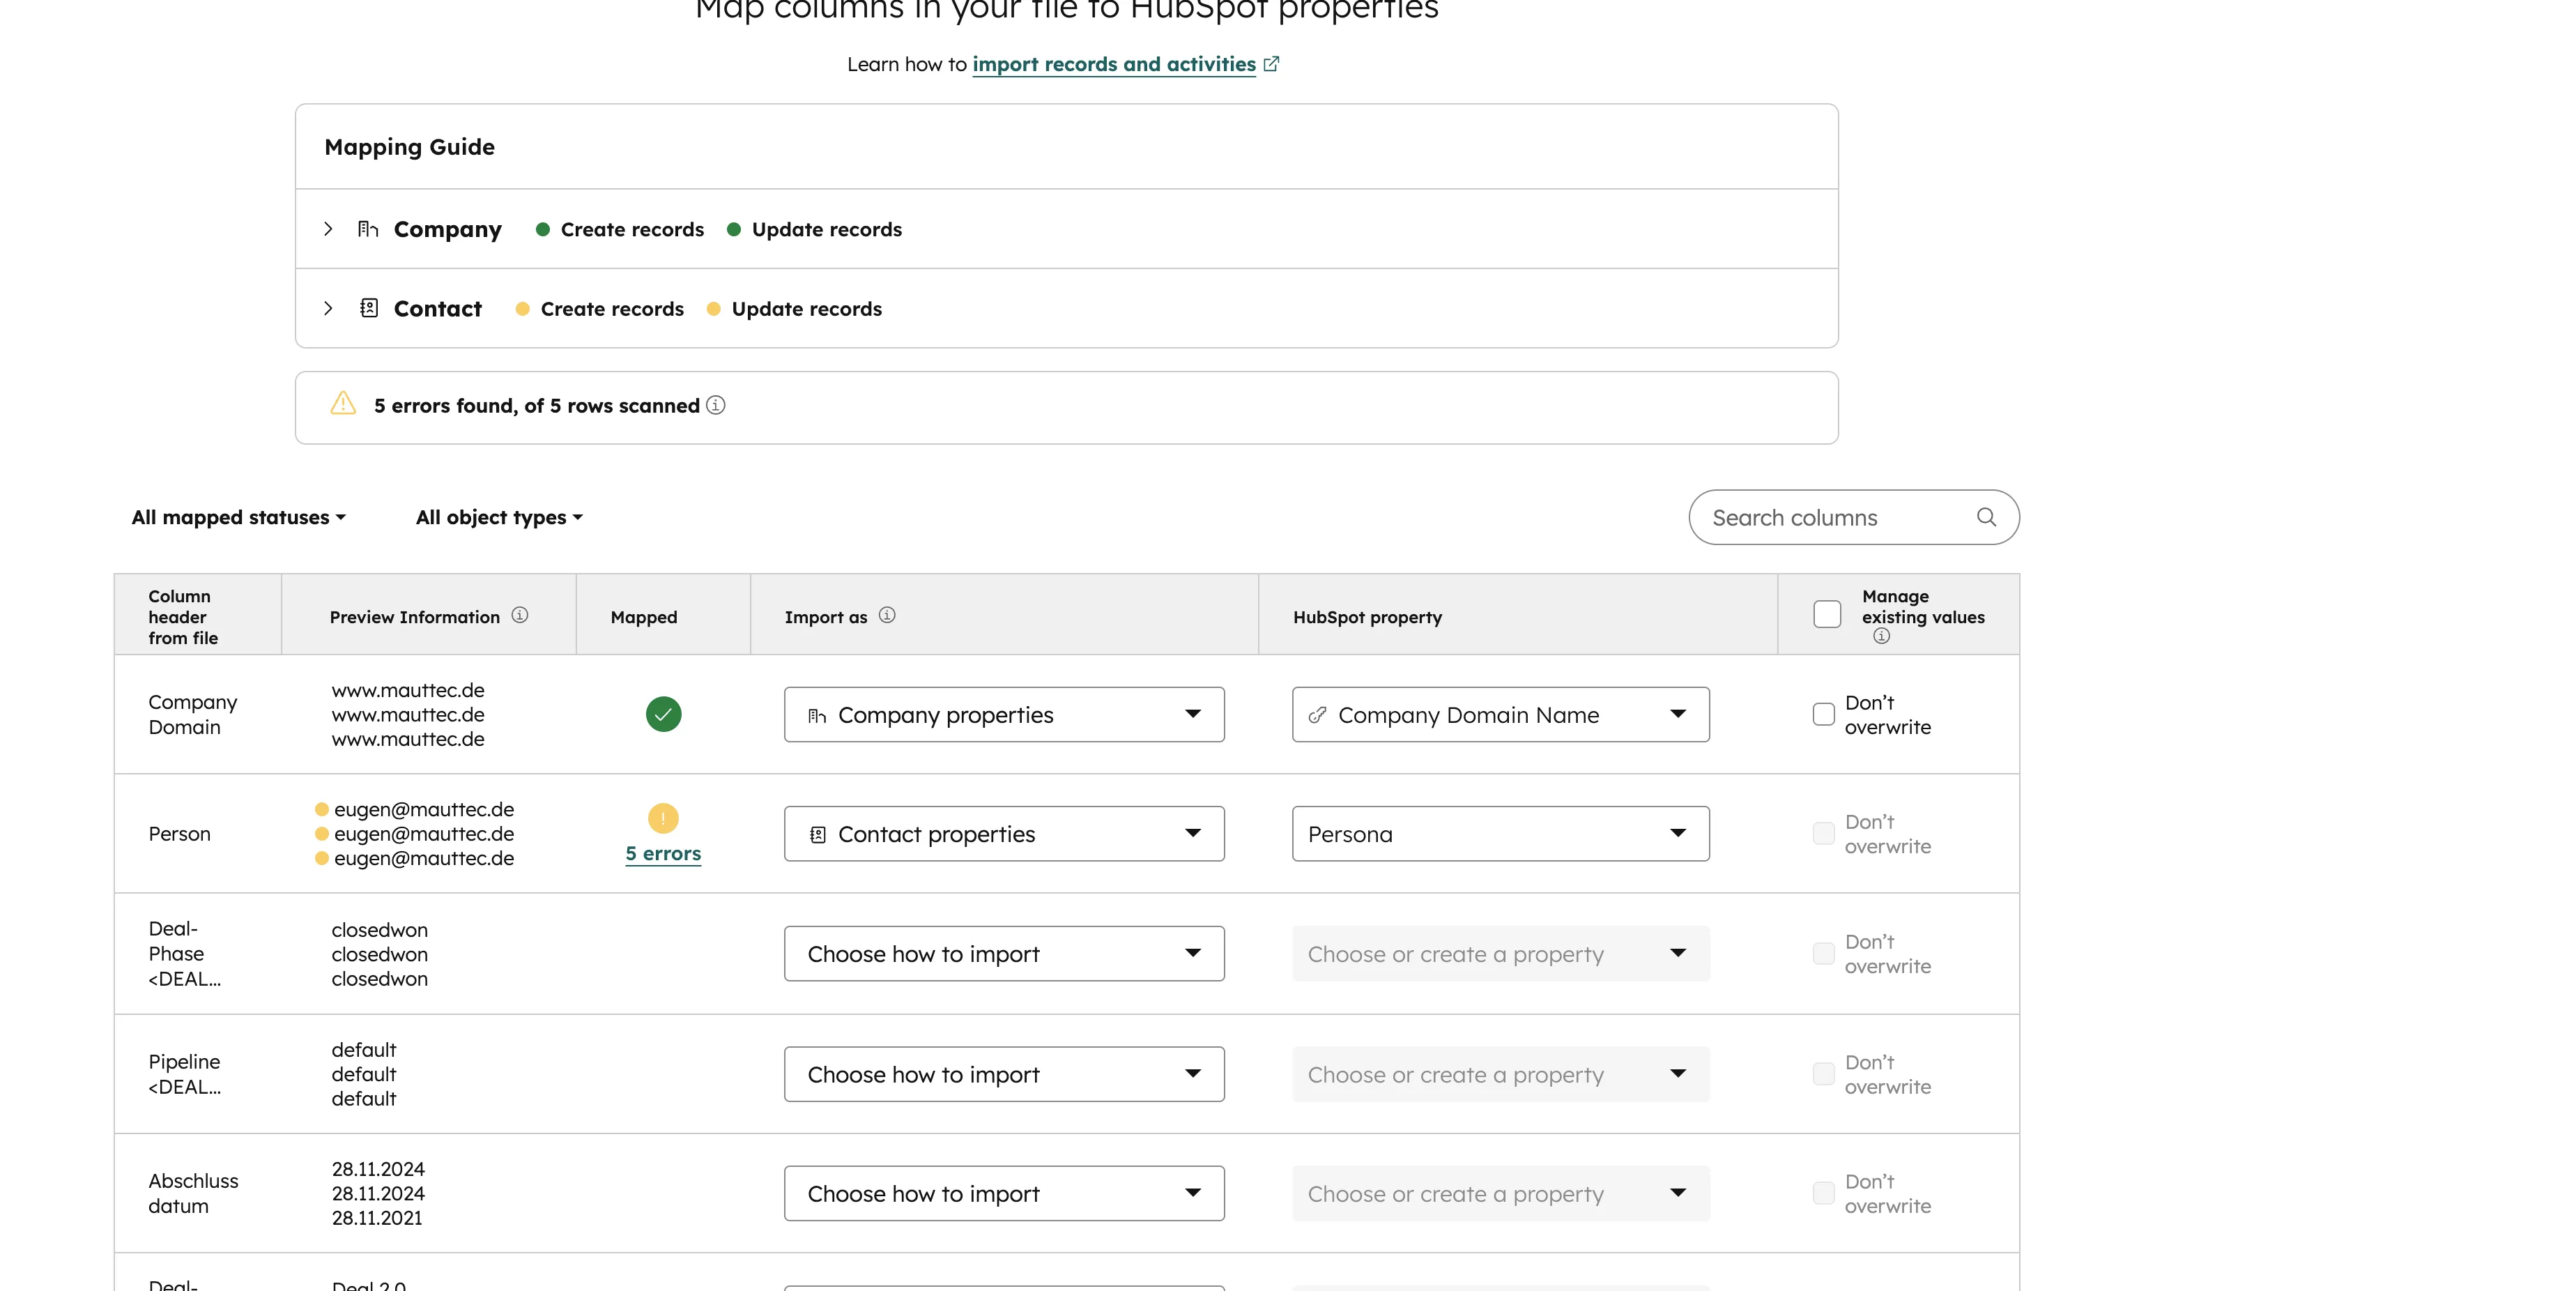This screenshot has height=1291, width=2576.
Task: Click the info icon beside 'Preview Information'
Action: (520, 615)
